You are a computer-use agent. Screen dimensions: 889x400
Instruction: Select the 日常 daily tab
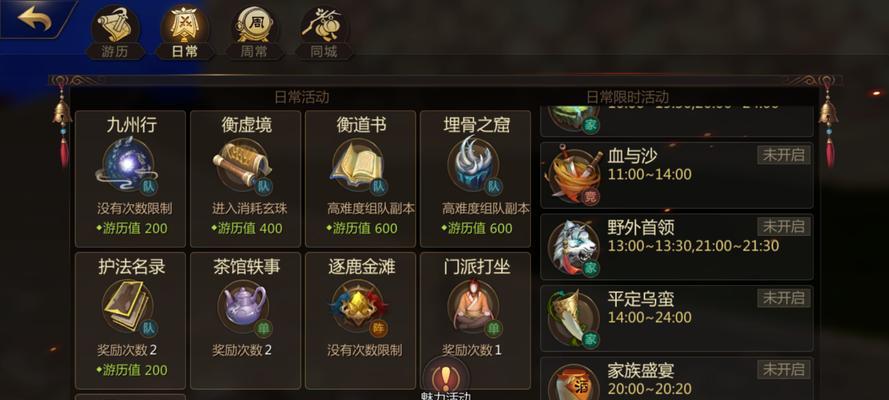(x=184, y=31)
